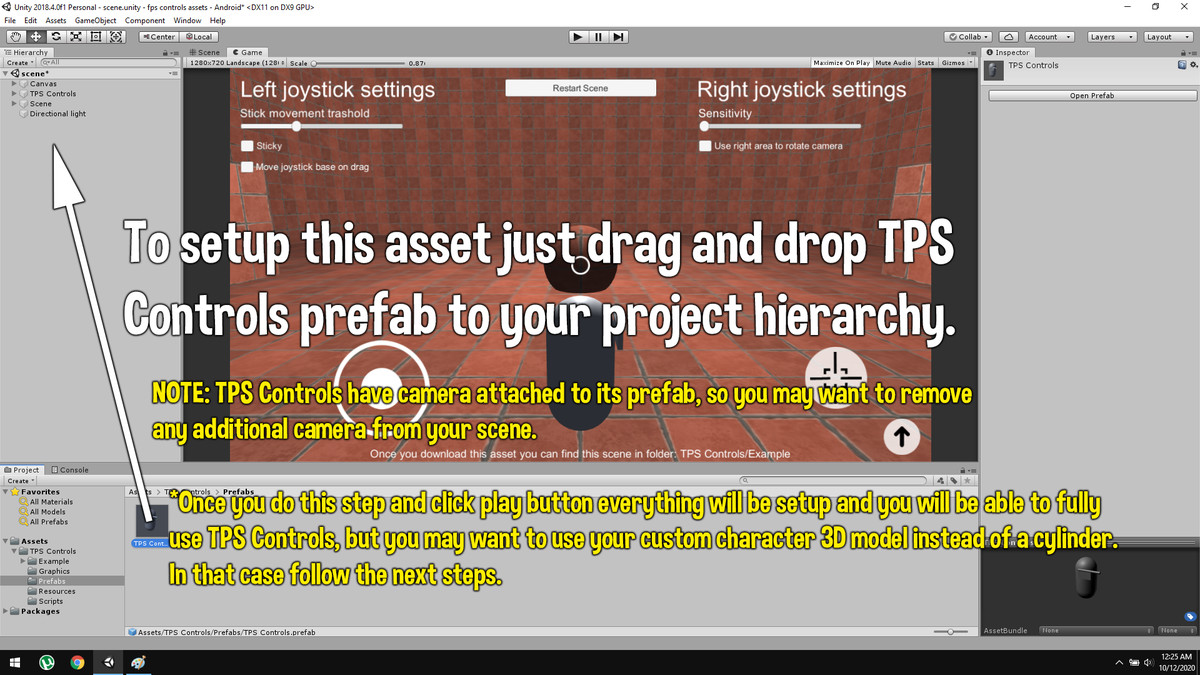
Task: Open the GameObject menu
Action: [x=95, y=20]
